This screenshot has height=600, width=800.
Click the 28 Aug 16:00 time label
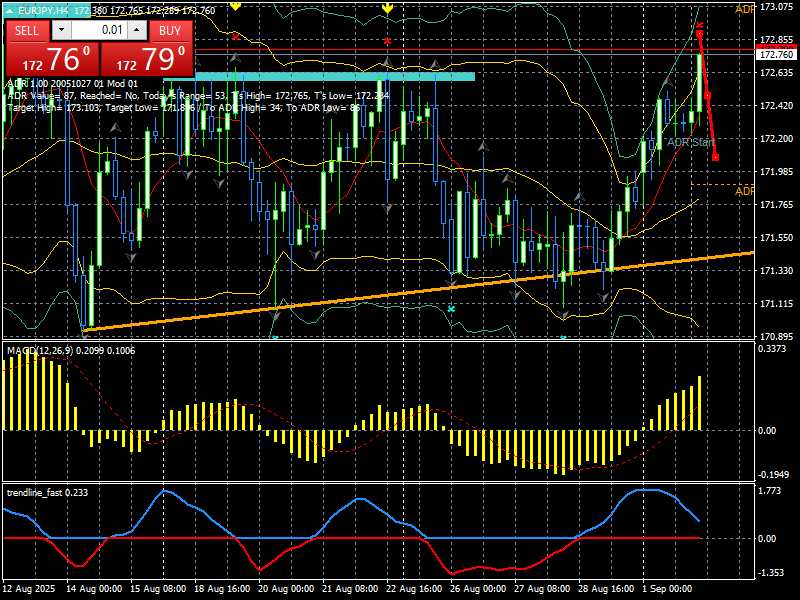click(x=607, y=588)
